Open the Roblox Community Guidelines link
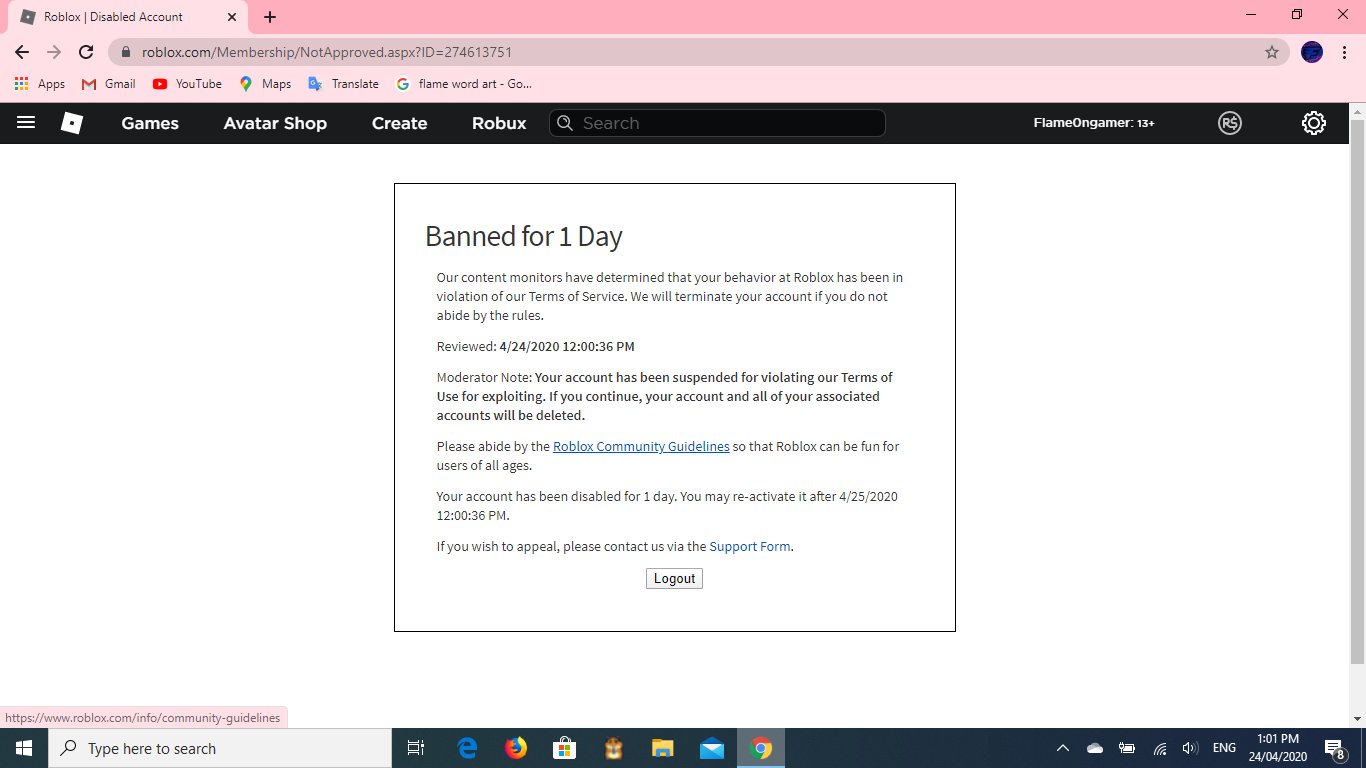This screenshot has height=768, width=1366. [641, 446]
